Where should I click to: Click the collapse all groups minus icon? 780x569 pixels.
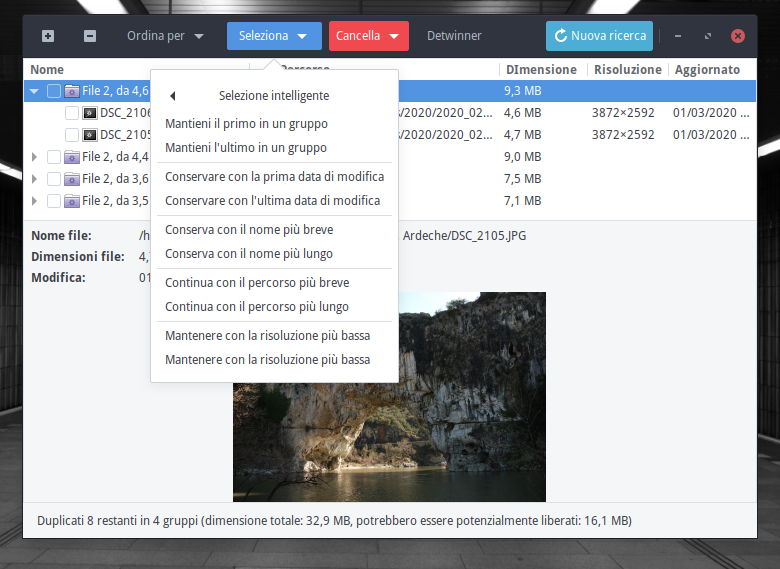(90, 36)
